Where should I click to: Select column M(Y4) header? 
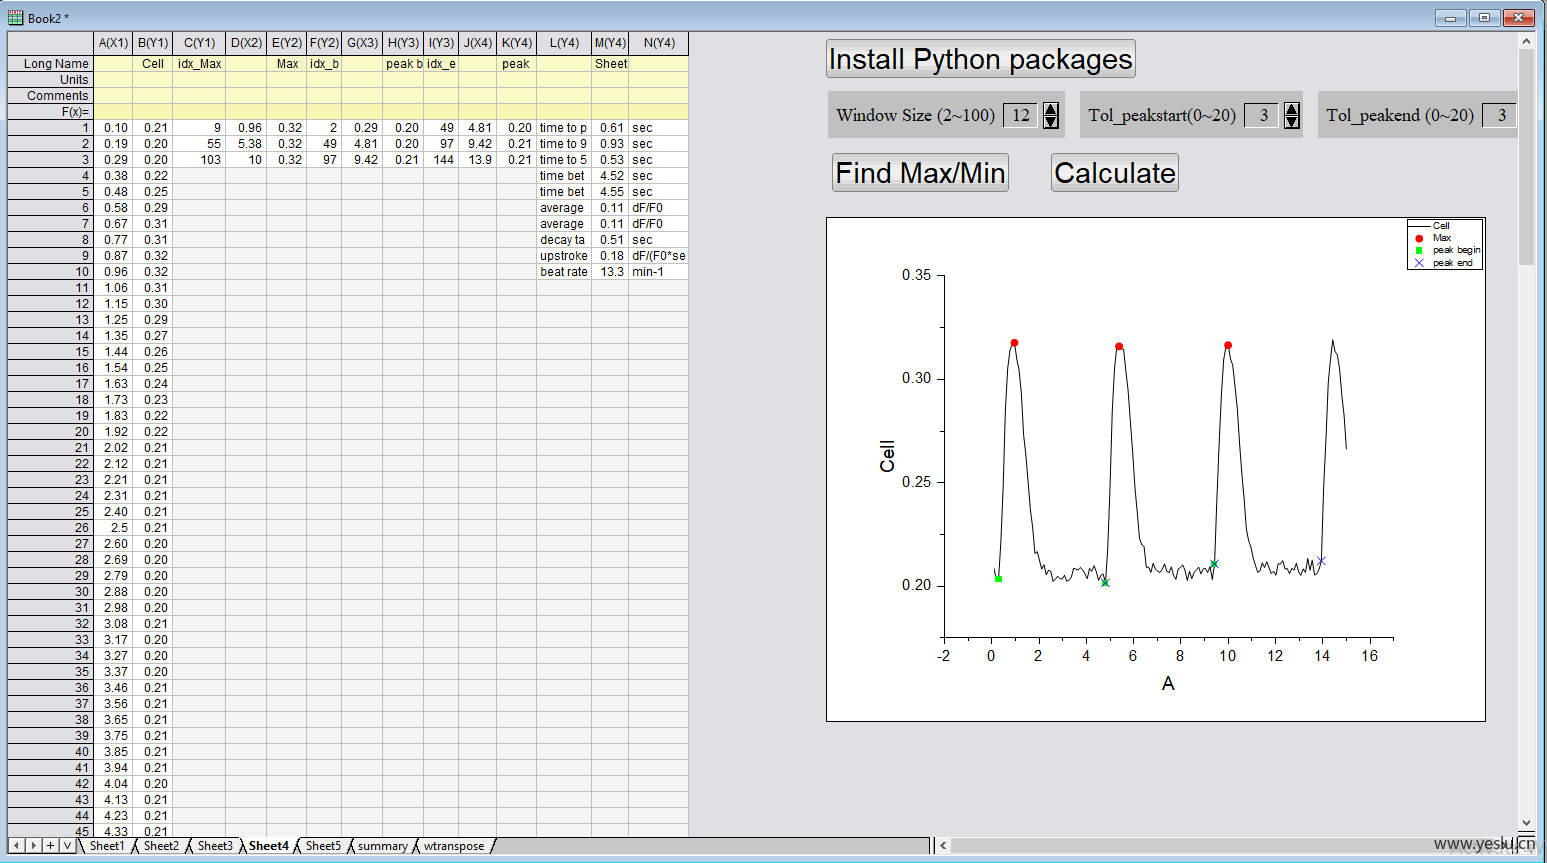610,43
